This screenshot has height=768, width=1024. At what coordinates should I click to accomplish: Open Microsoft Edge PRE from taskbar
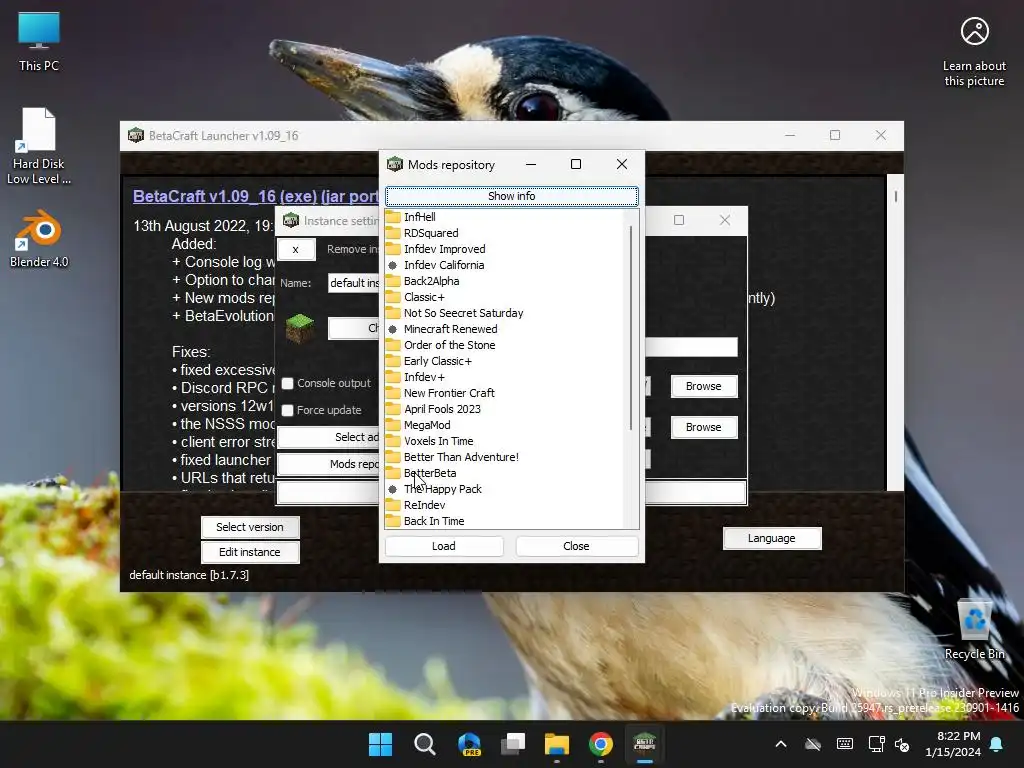click(x=469, y=744)
